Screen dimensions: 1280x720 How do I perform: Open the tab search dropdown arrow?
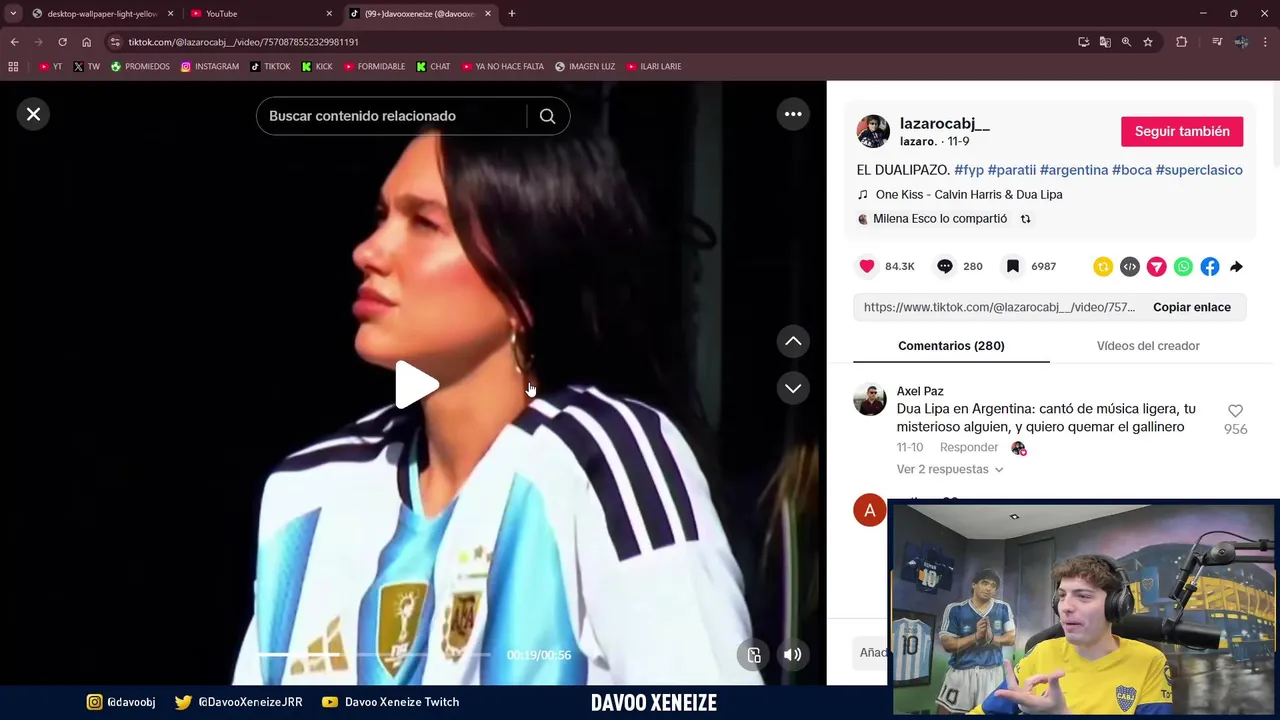click(x=13, y=14)
